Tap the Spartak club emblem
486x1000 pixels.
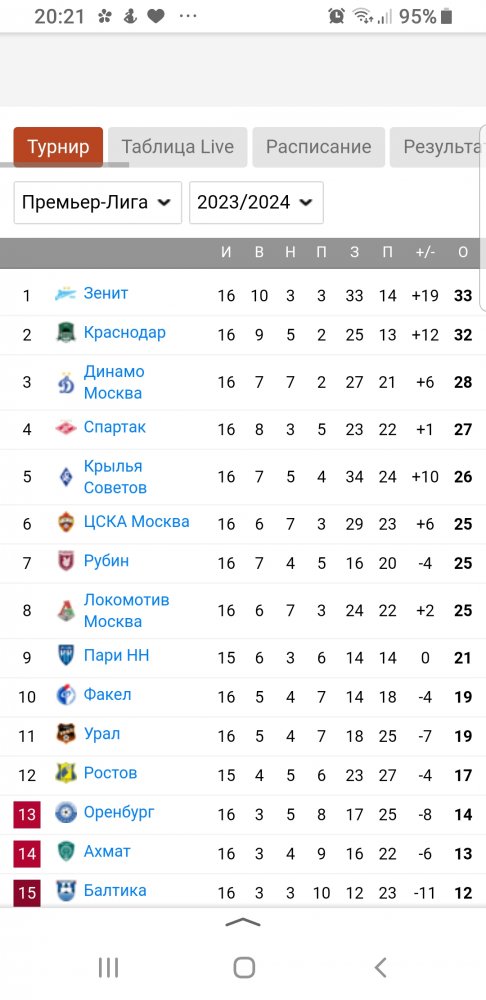[x=66, y=429]
